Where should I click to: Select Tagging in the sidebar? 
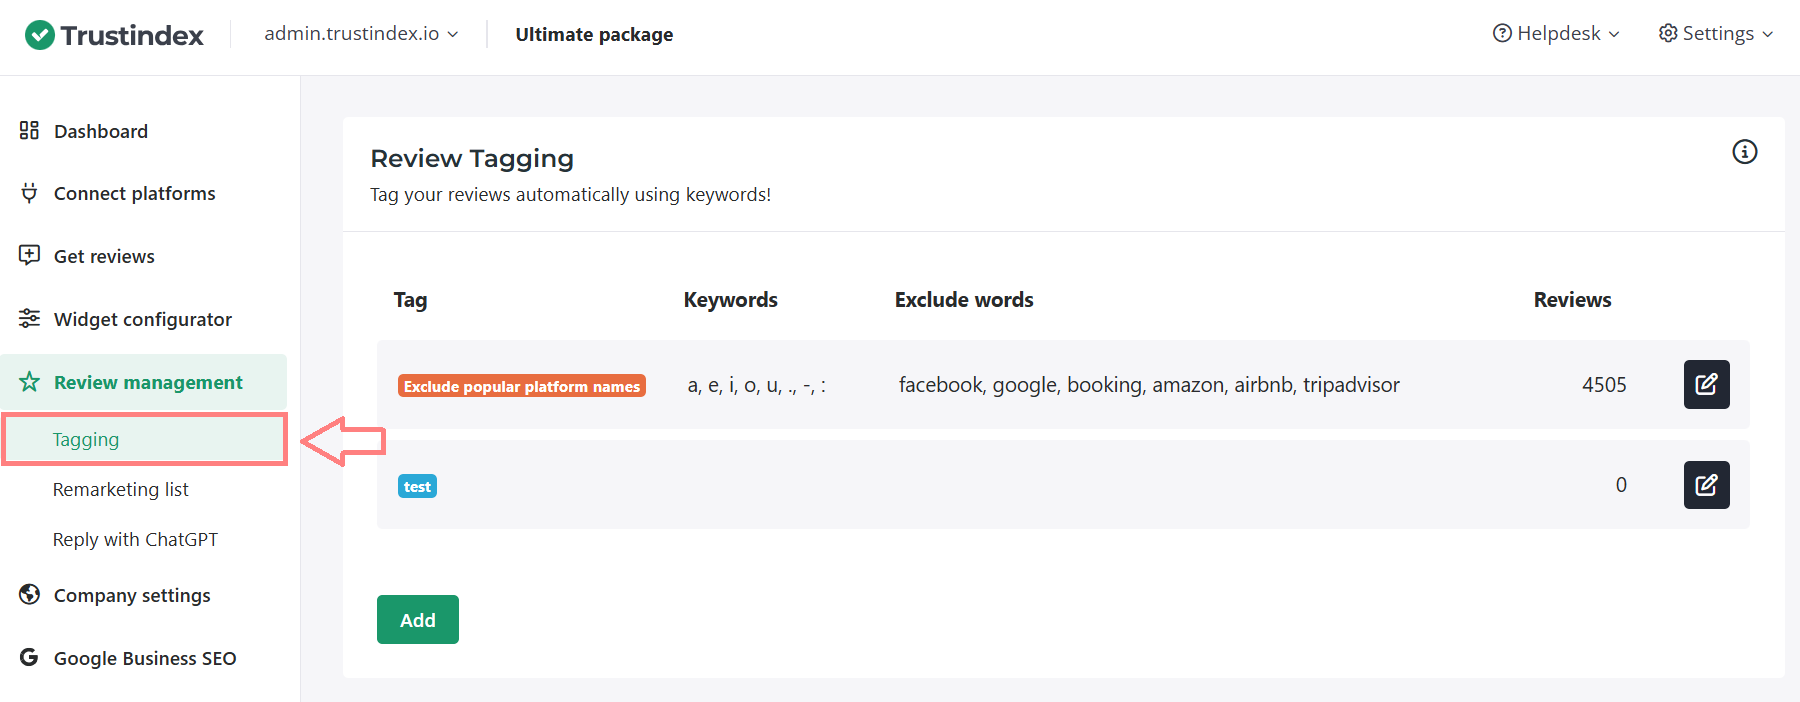86,440
